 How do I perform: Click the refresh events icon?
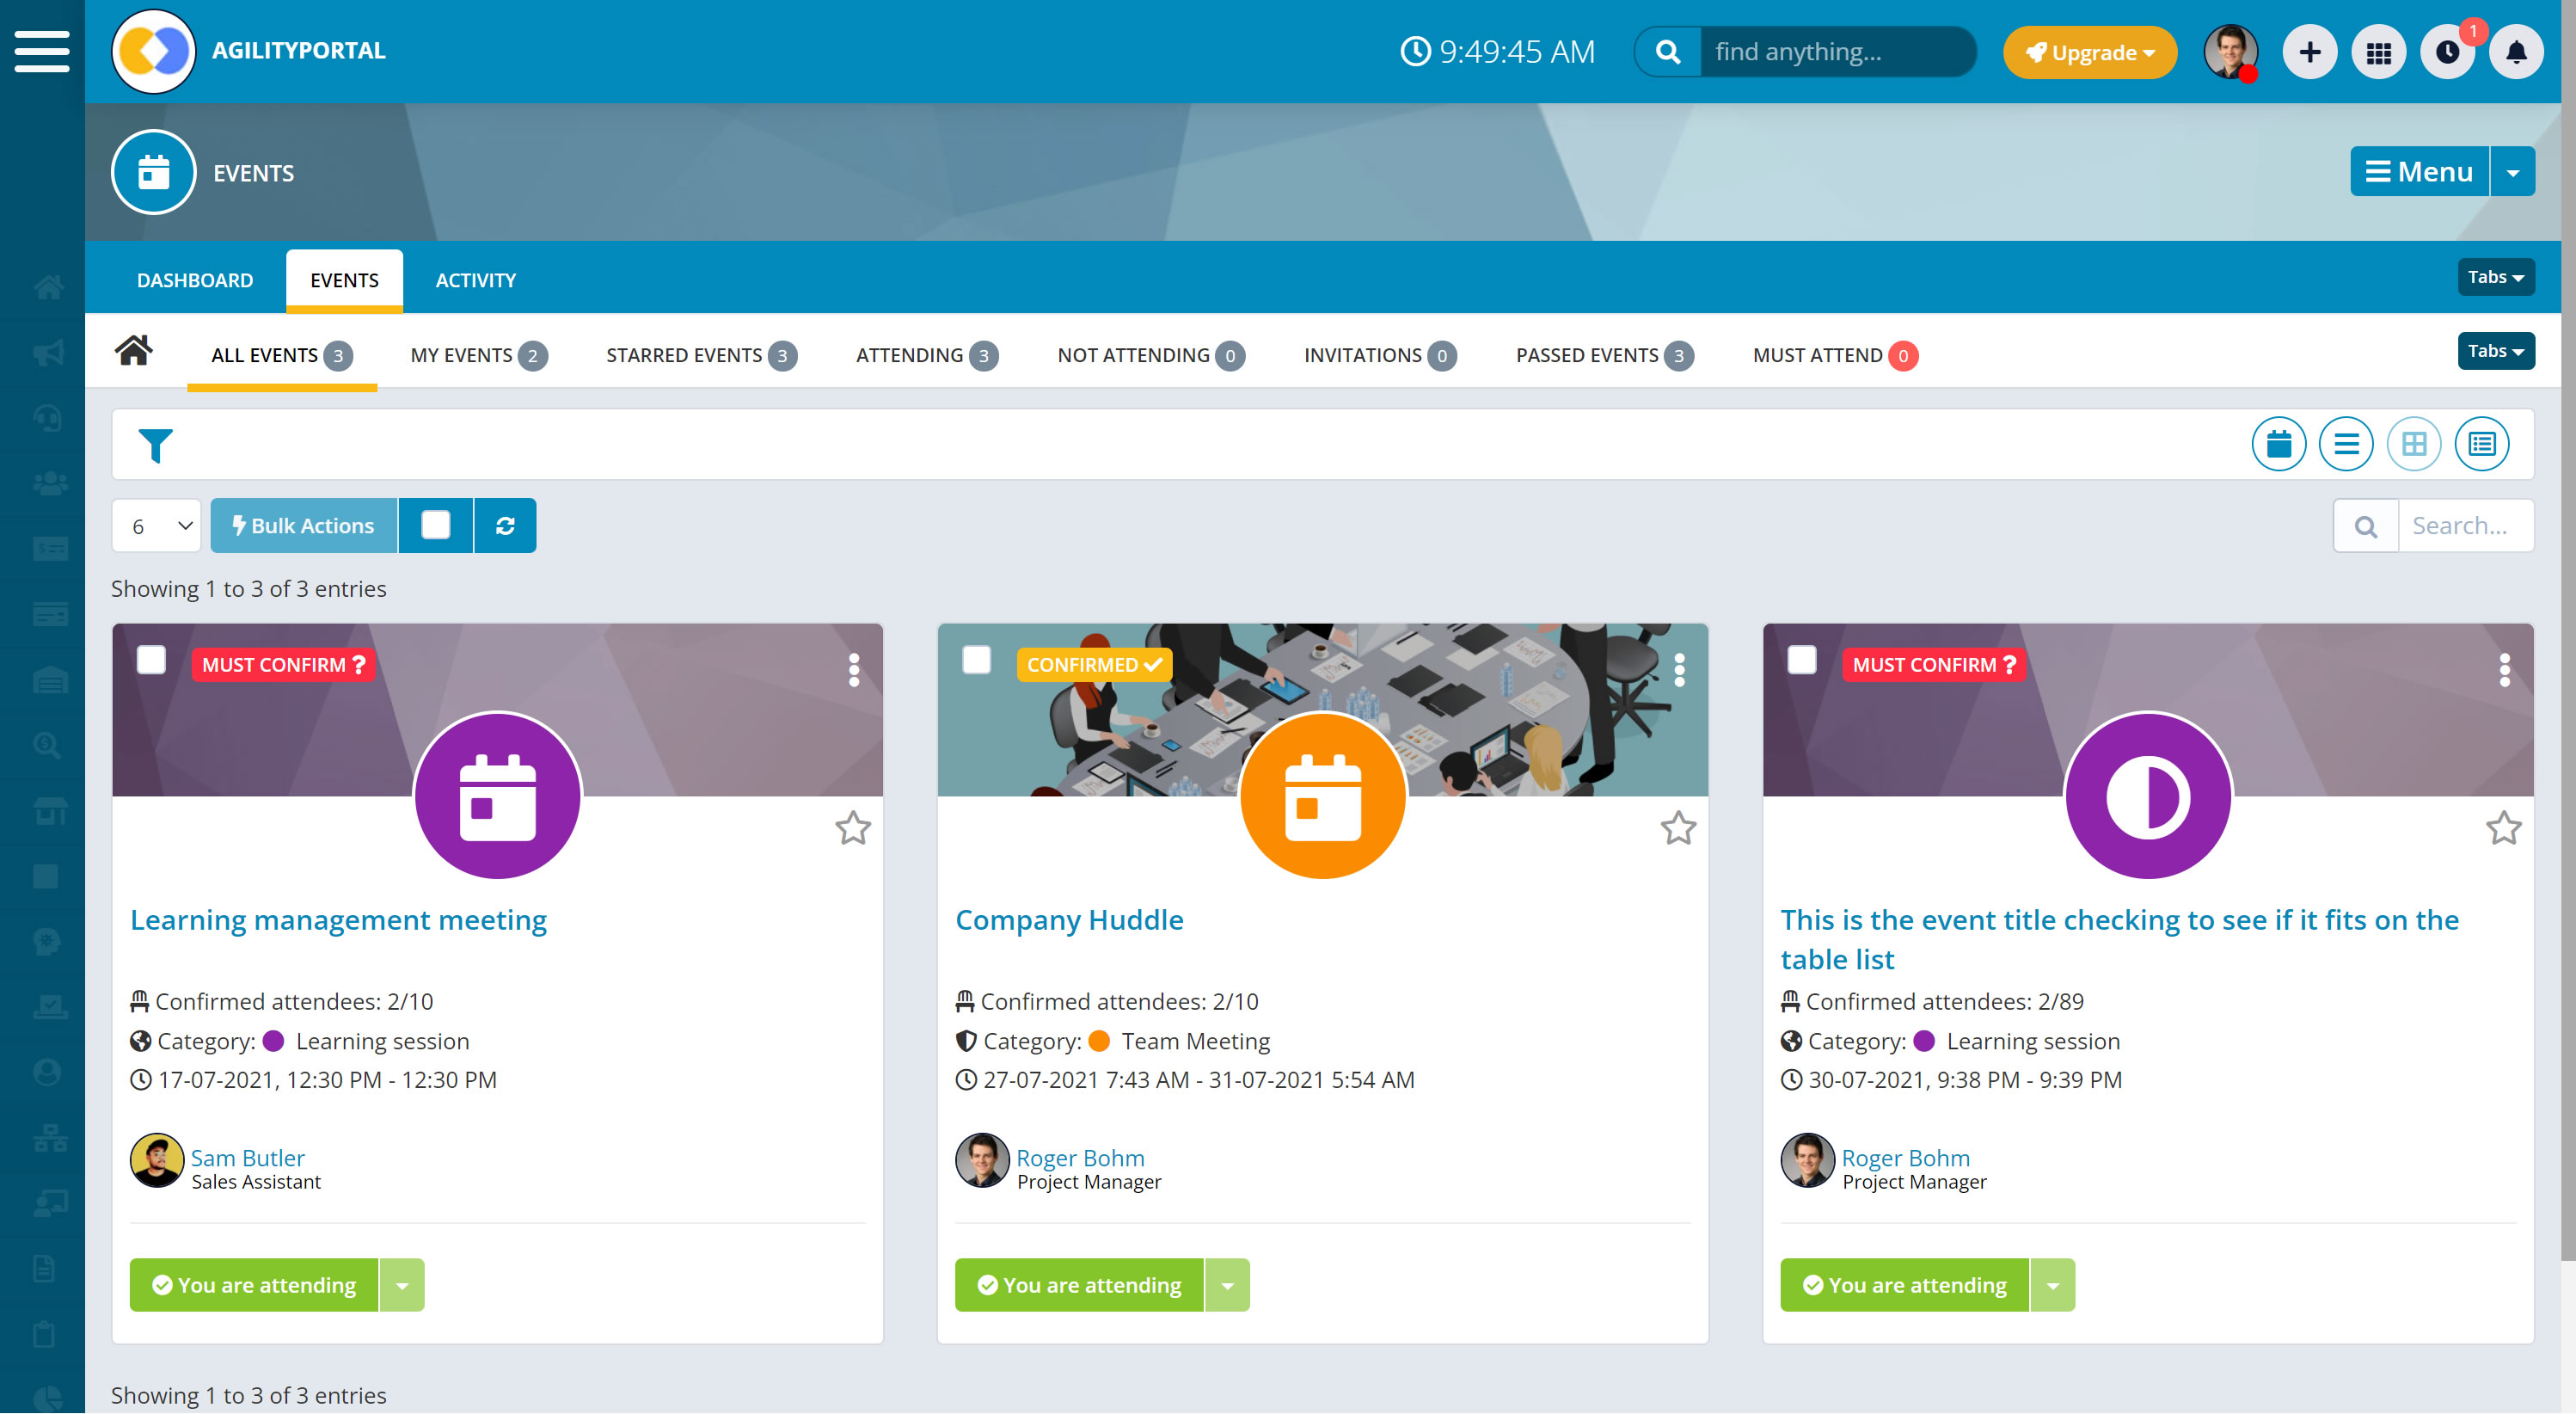click(x=505, y=526)
